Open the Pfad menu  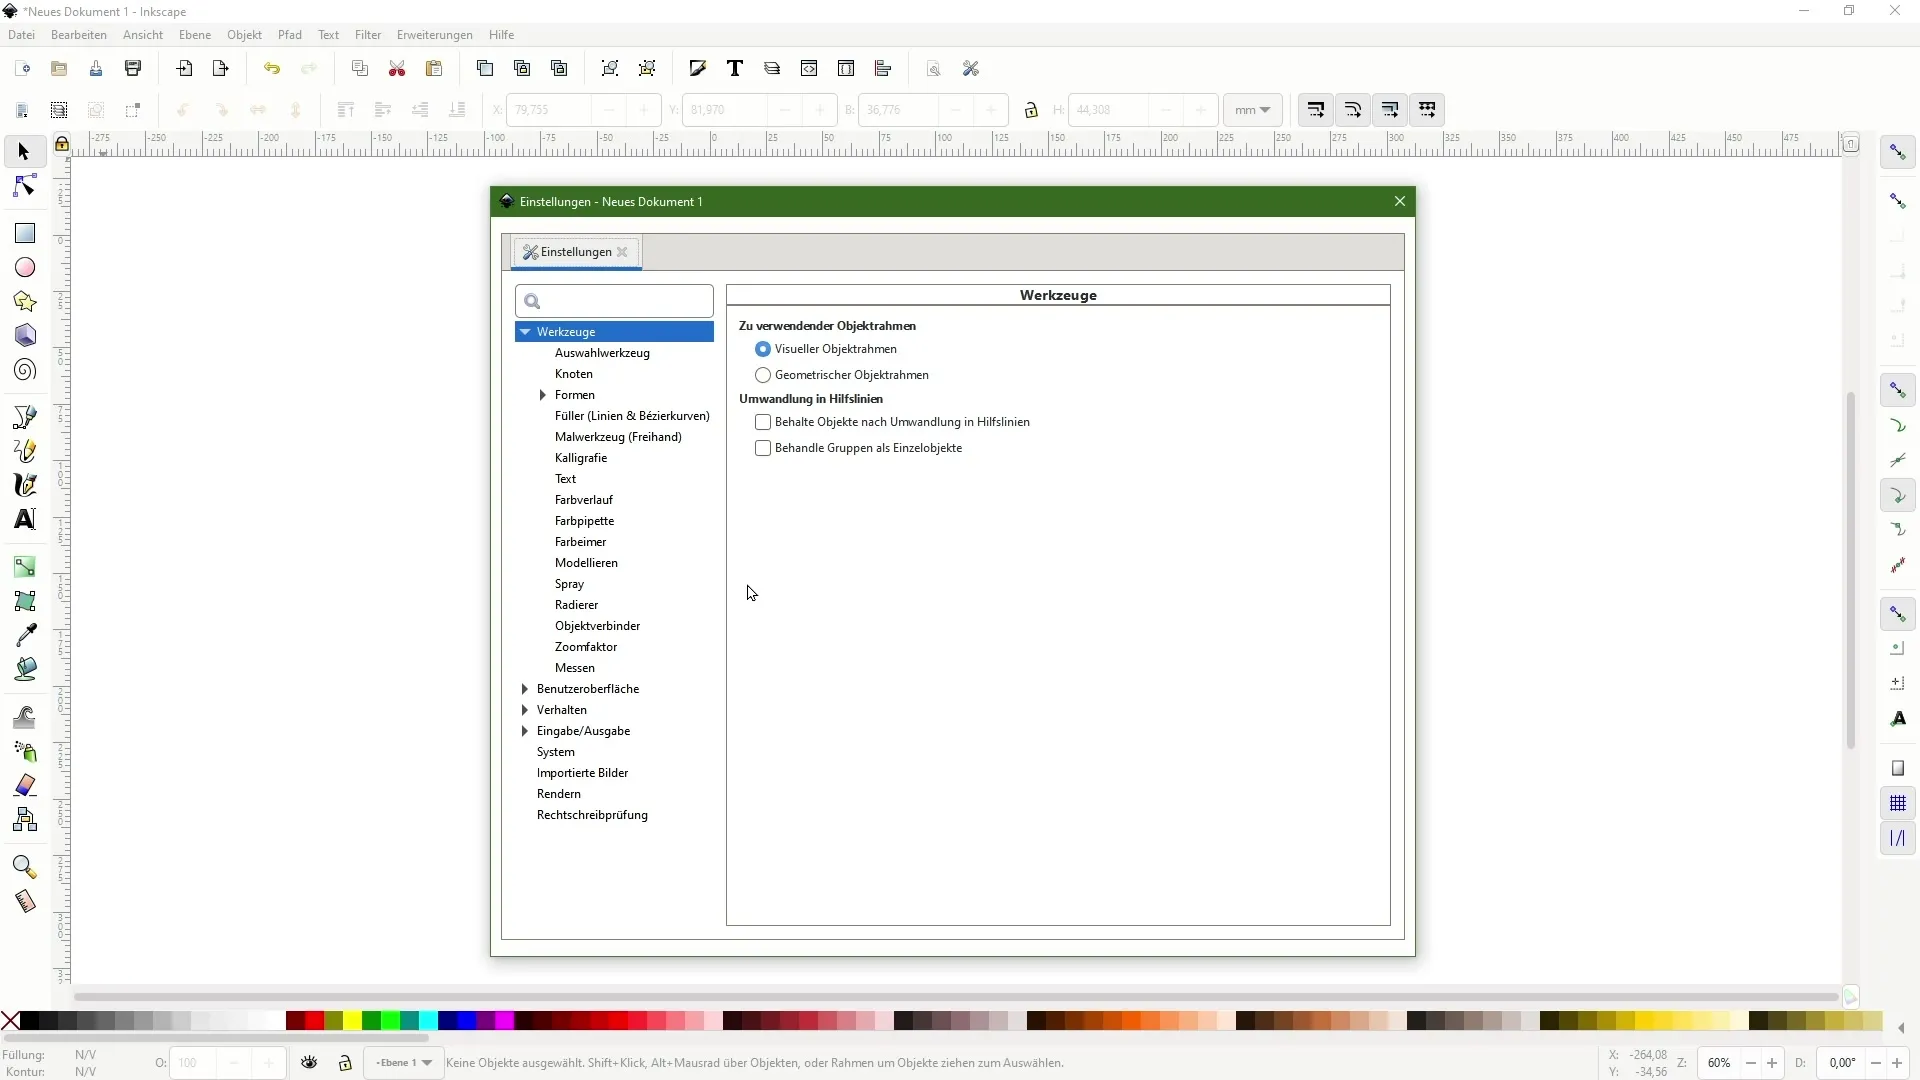(290, 35)
